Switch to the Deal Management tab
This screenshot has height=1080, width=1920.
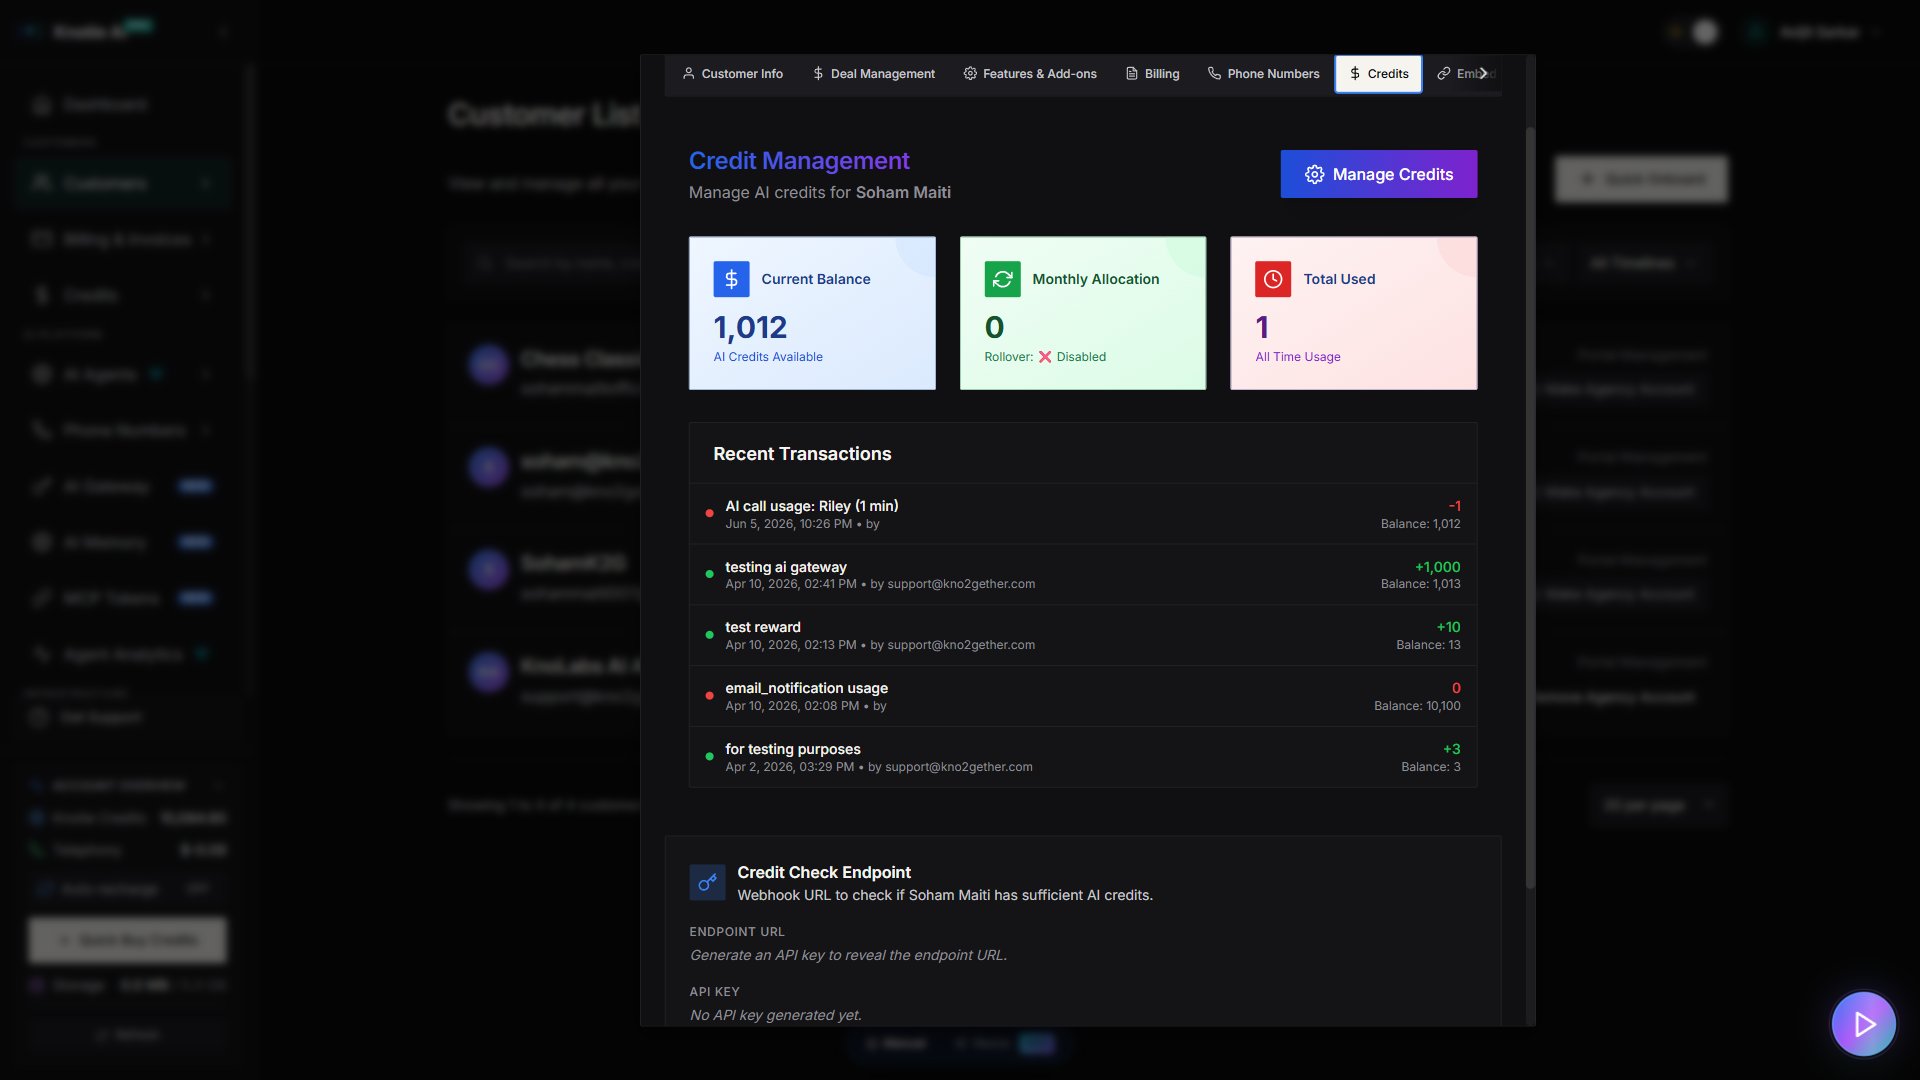click(x=874, y=74)
